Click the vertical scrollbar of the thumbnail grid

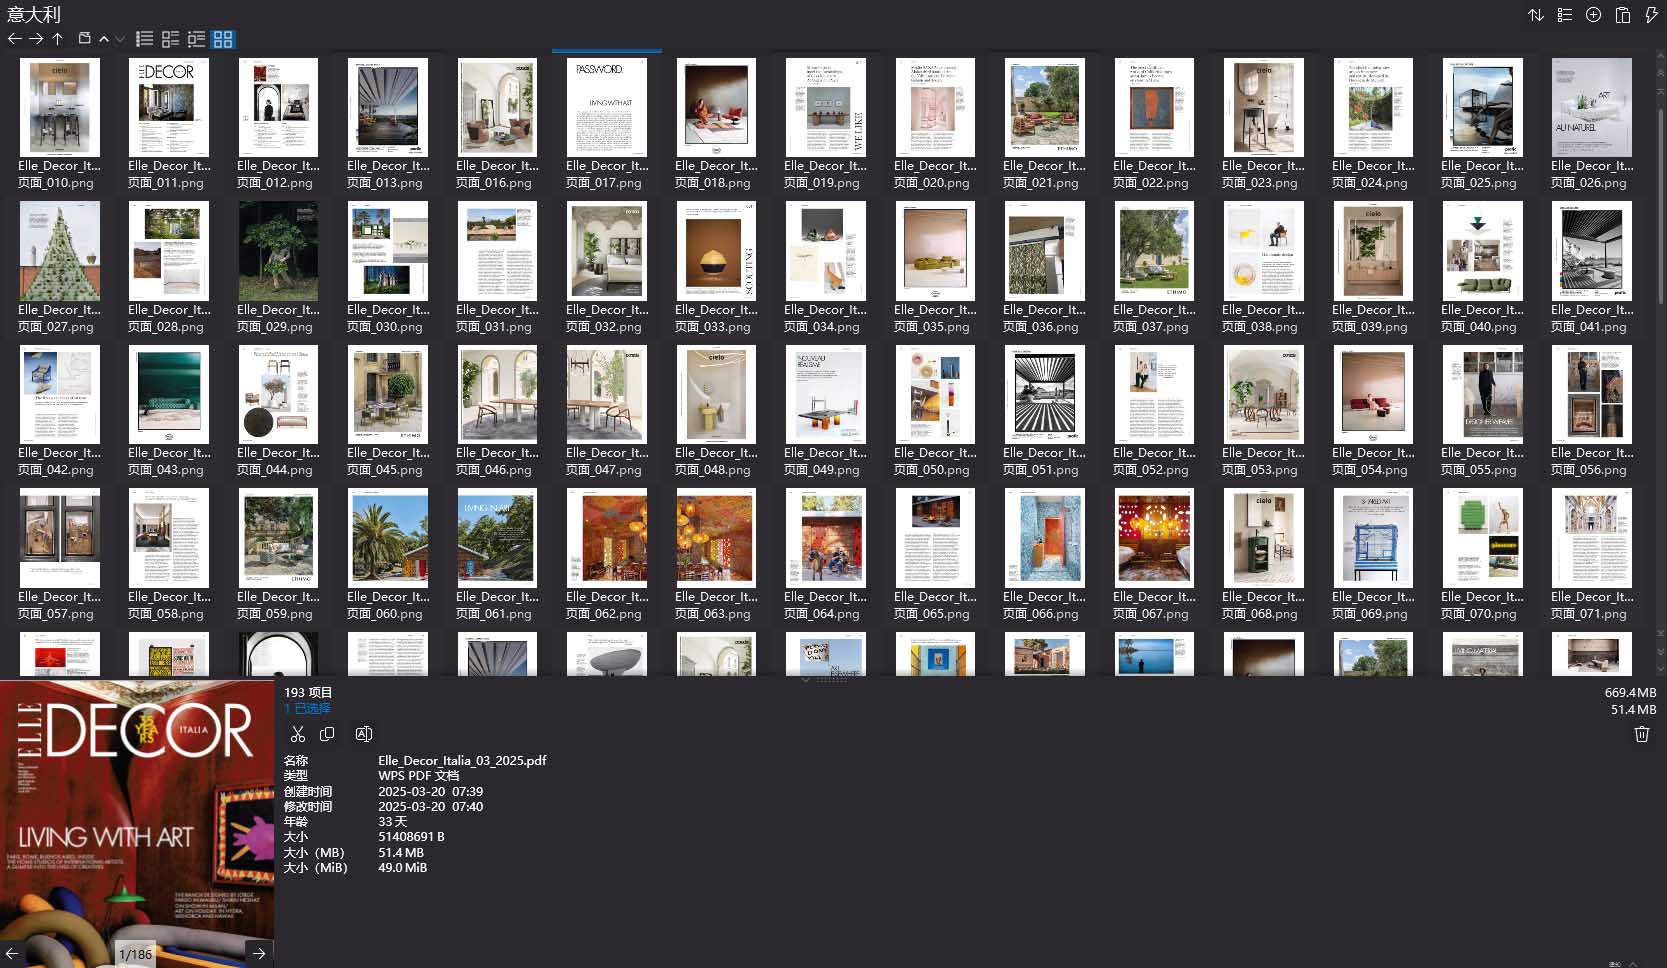pos(1660,300)
